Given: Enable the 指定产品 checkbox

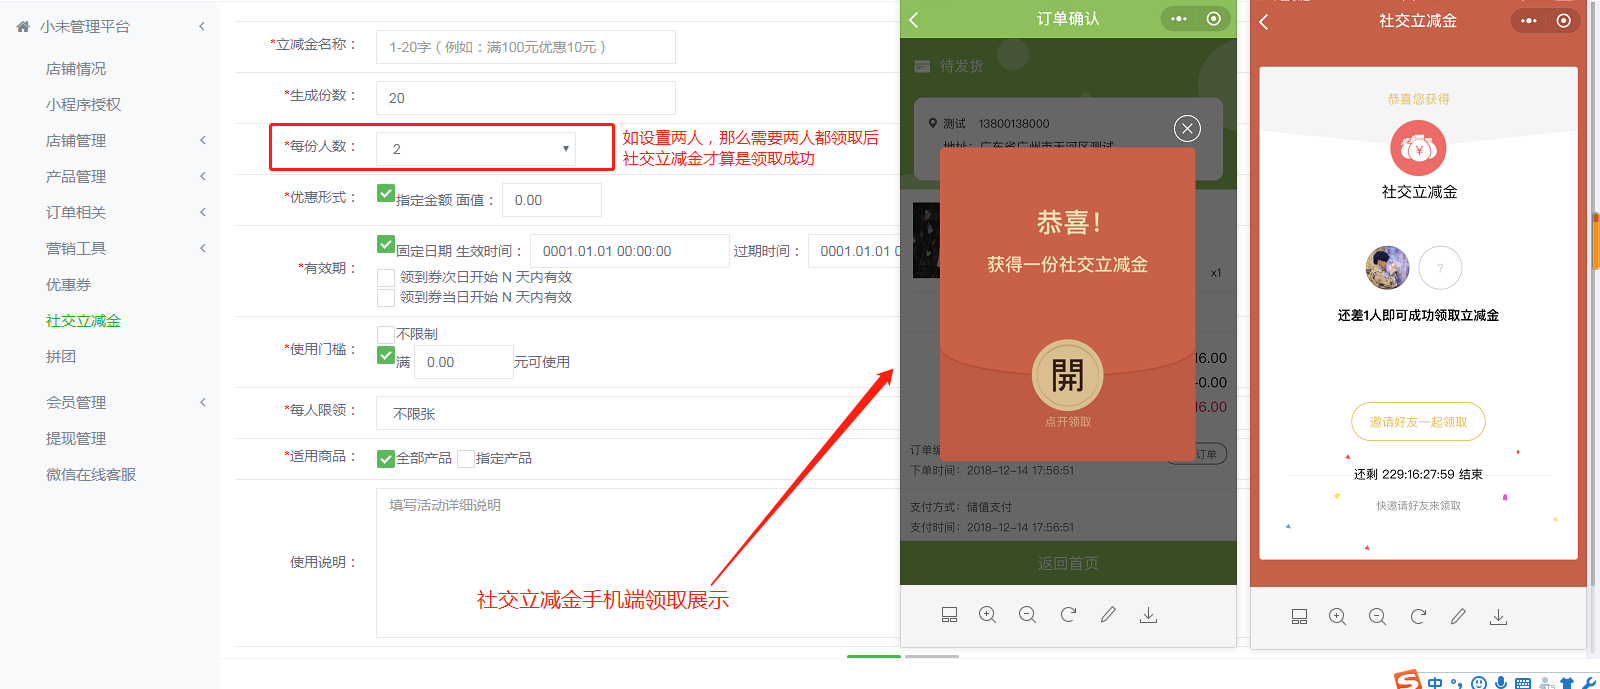Looking at the screenshot, I should click(466, 459).
